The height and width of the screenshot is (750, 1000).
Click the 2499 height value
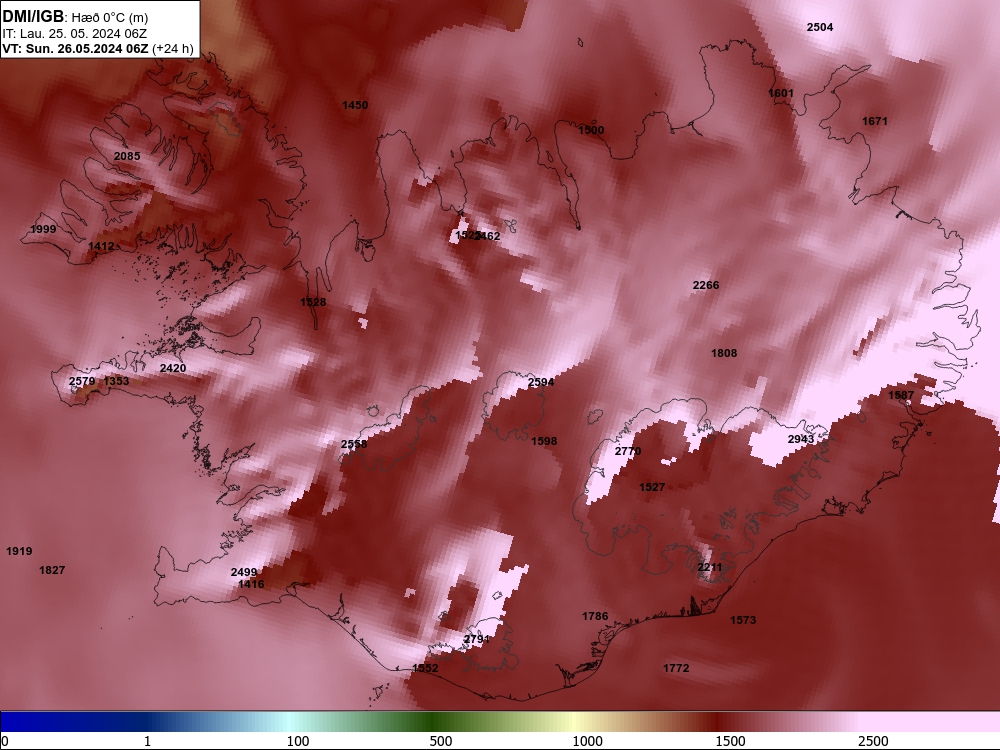point(244,573)
